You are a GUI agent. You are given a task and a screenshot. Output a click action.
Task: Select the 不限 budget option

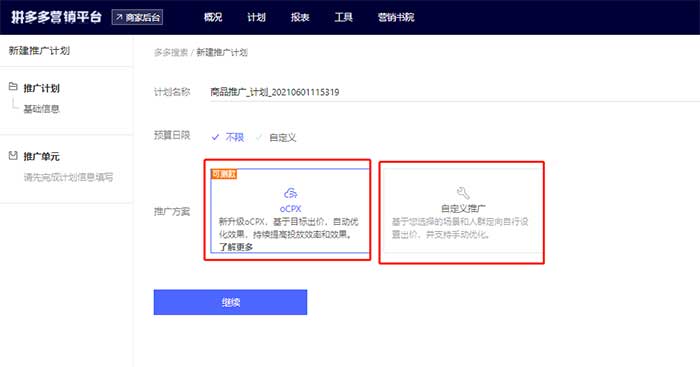pyautogui.click(x=228, y=137)
